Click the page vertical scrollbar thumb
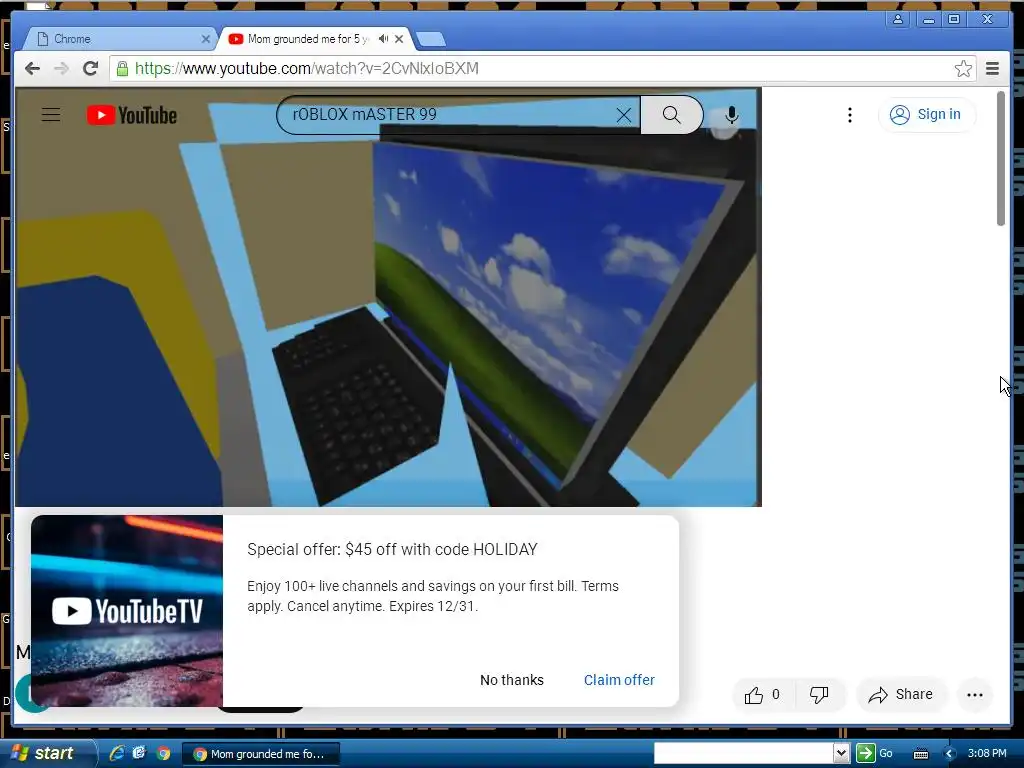Screen dimensions: 1024x768 [1000, 159]
